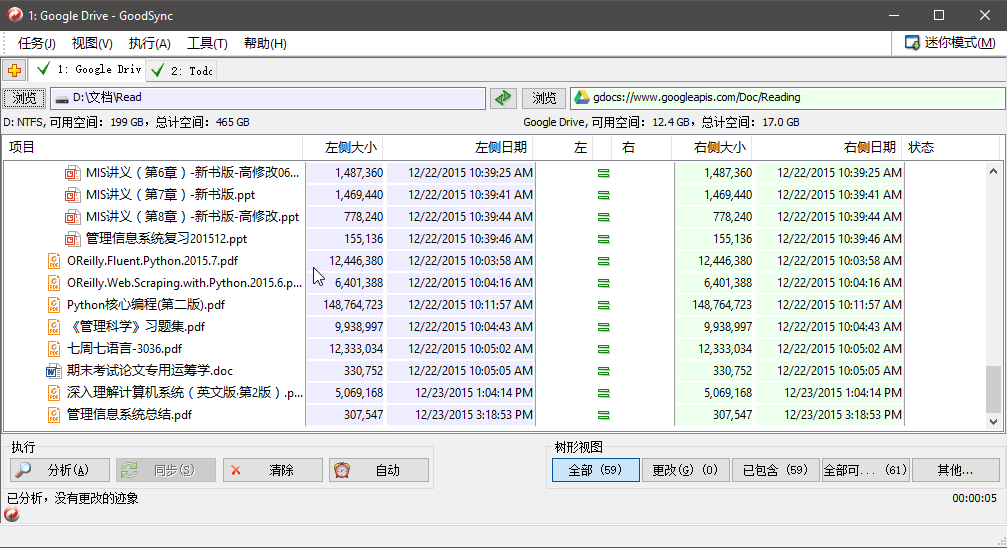This screenshot has height=548, width=1007.
Task: Click the 清除 clear button
Action: coord(273,470)
